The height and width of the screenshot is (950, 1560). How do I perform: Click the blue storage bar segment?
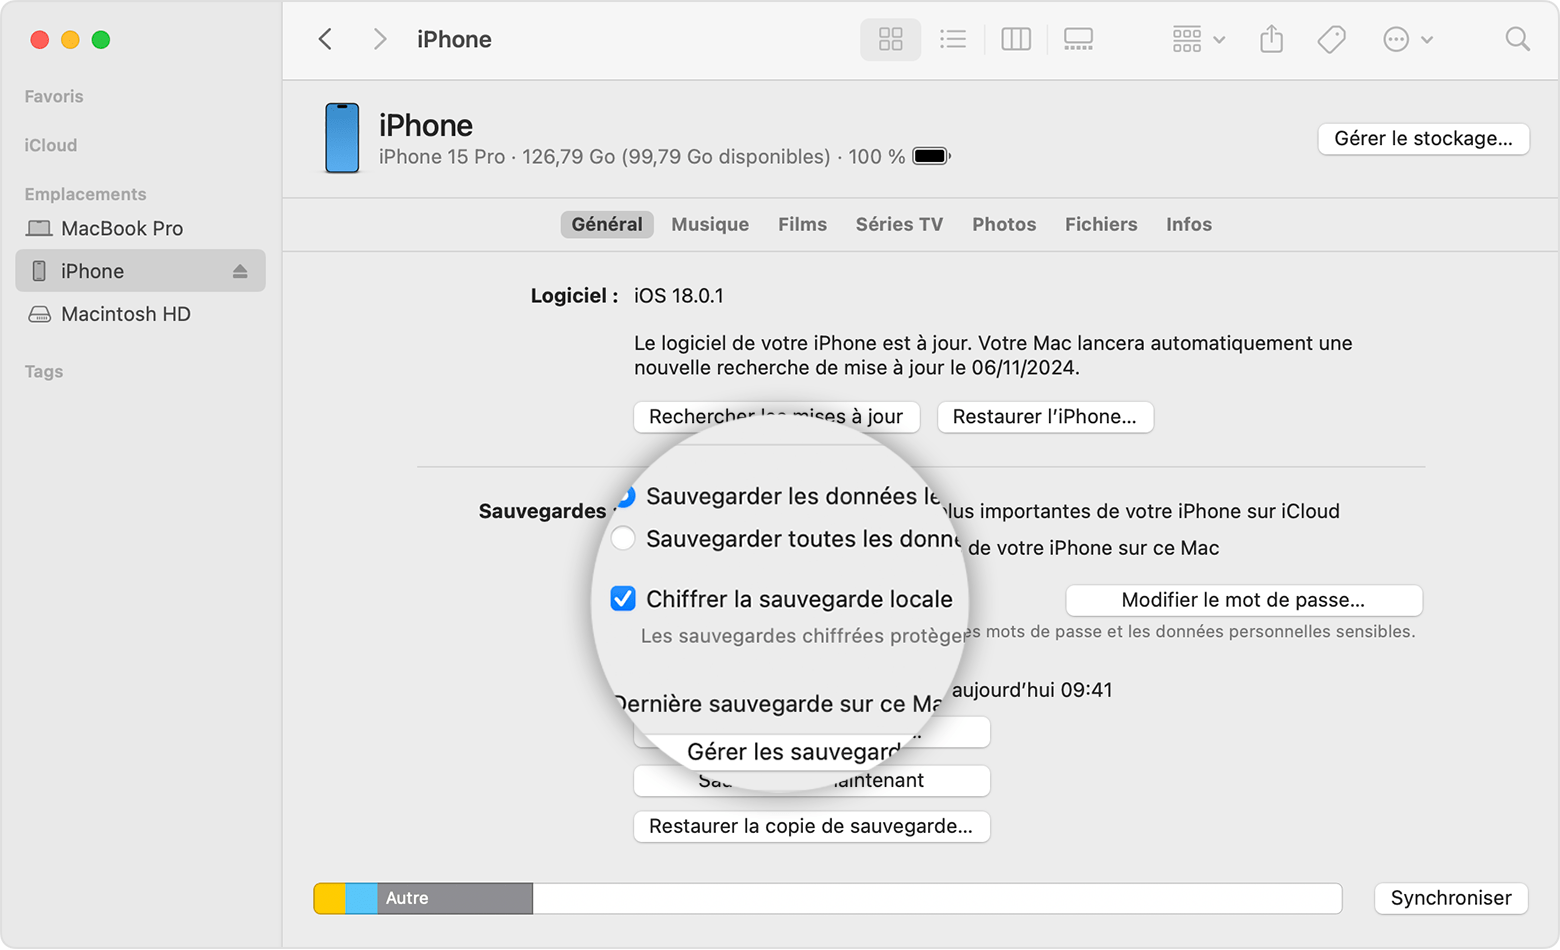click(362, 898)
